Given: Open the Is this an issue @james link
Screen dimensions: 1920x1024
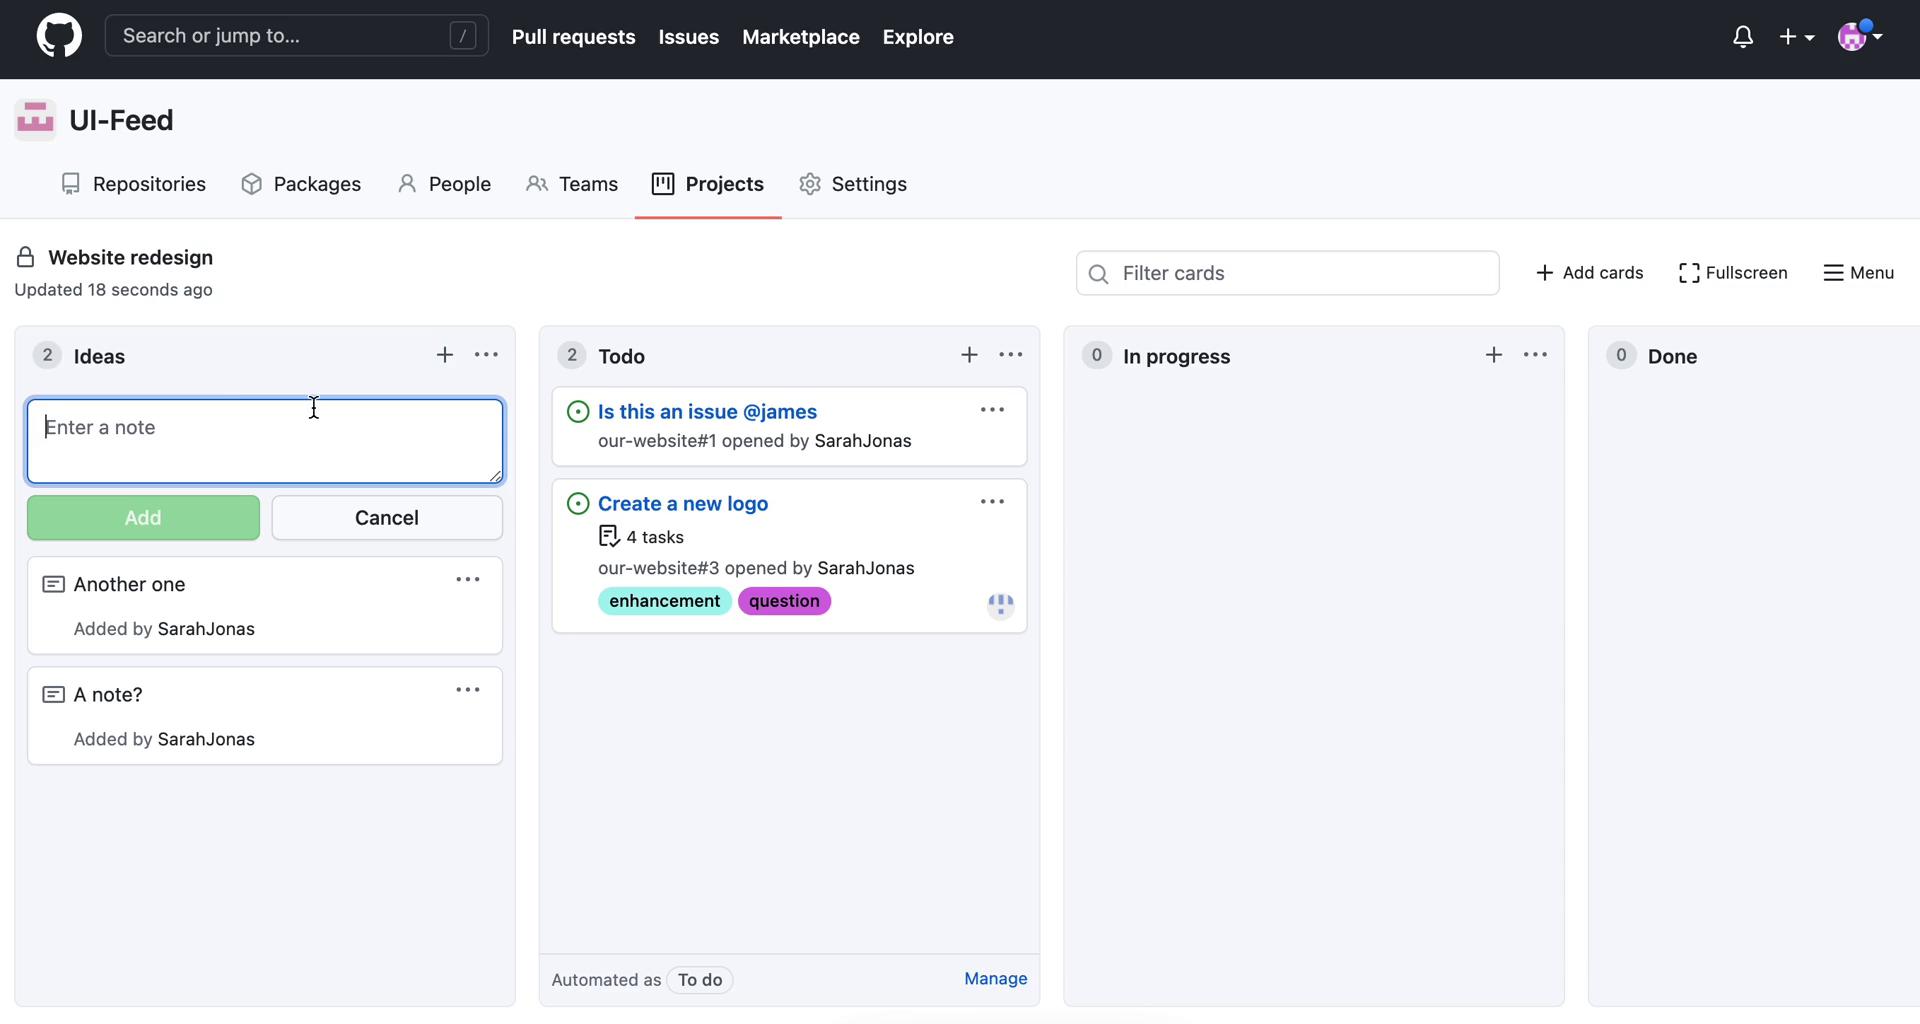Looking at the screenshot, I should tap(707, 412).
